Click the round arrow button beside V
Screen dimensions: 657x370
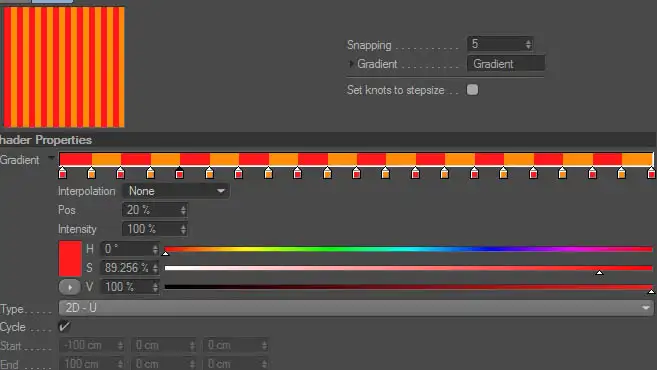pyautogui.click(x=70, y=287)
